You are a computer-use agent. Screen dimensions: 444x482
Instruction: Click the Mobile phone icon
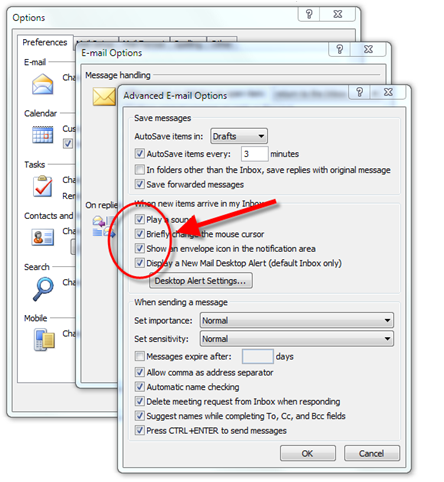[x=44, y=340]
